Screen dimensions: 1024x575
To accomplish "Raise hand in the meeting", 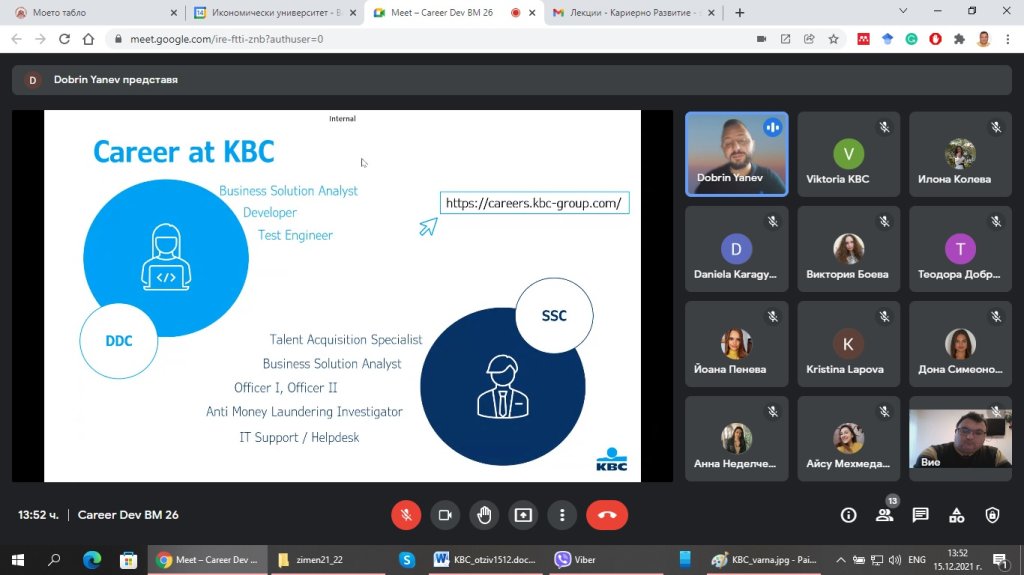I will pos(484,515).
